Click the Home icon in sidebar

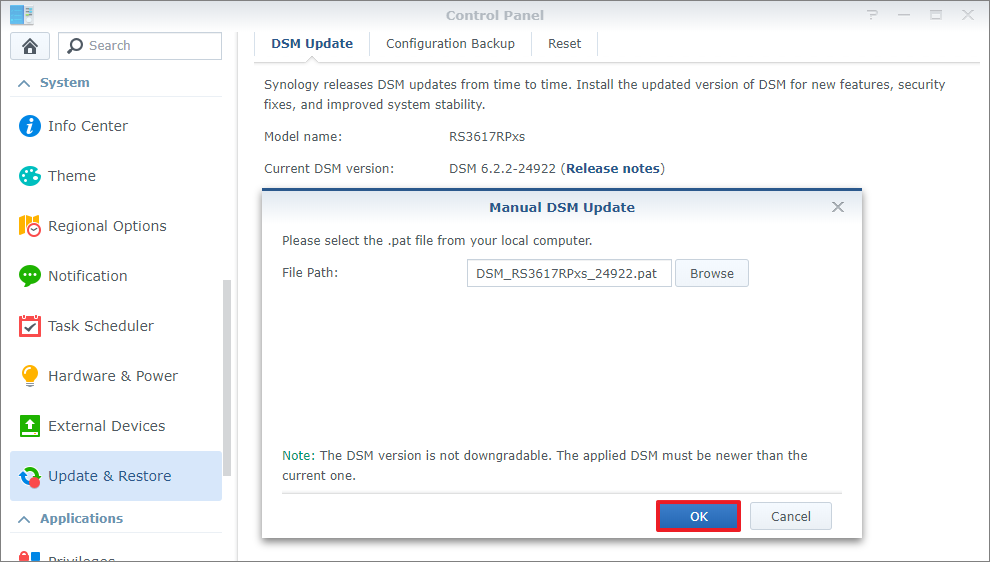pos(30,46)
